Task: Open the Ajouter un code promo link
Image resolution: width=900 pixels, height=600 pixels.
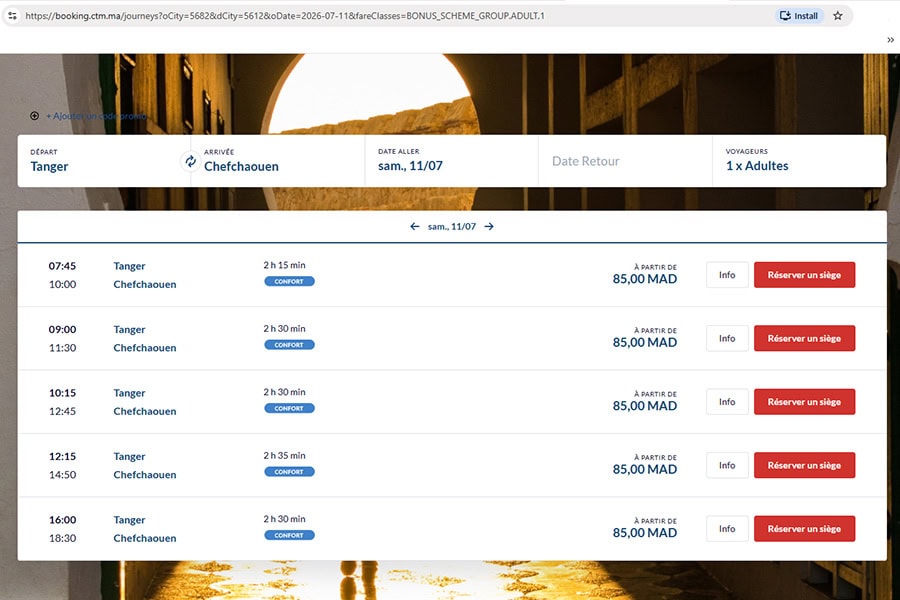Action: click(96, 116)
